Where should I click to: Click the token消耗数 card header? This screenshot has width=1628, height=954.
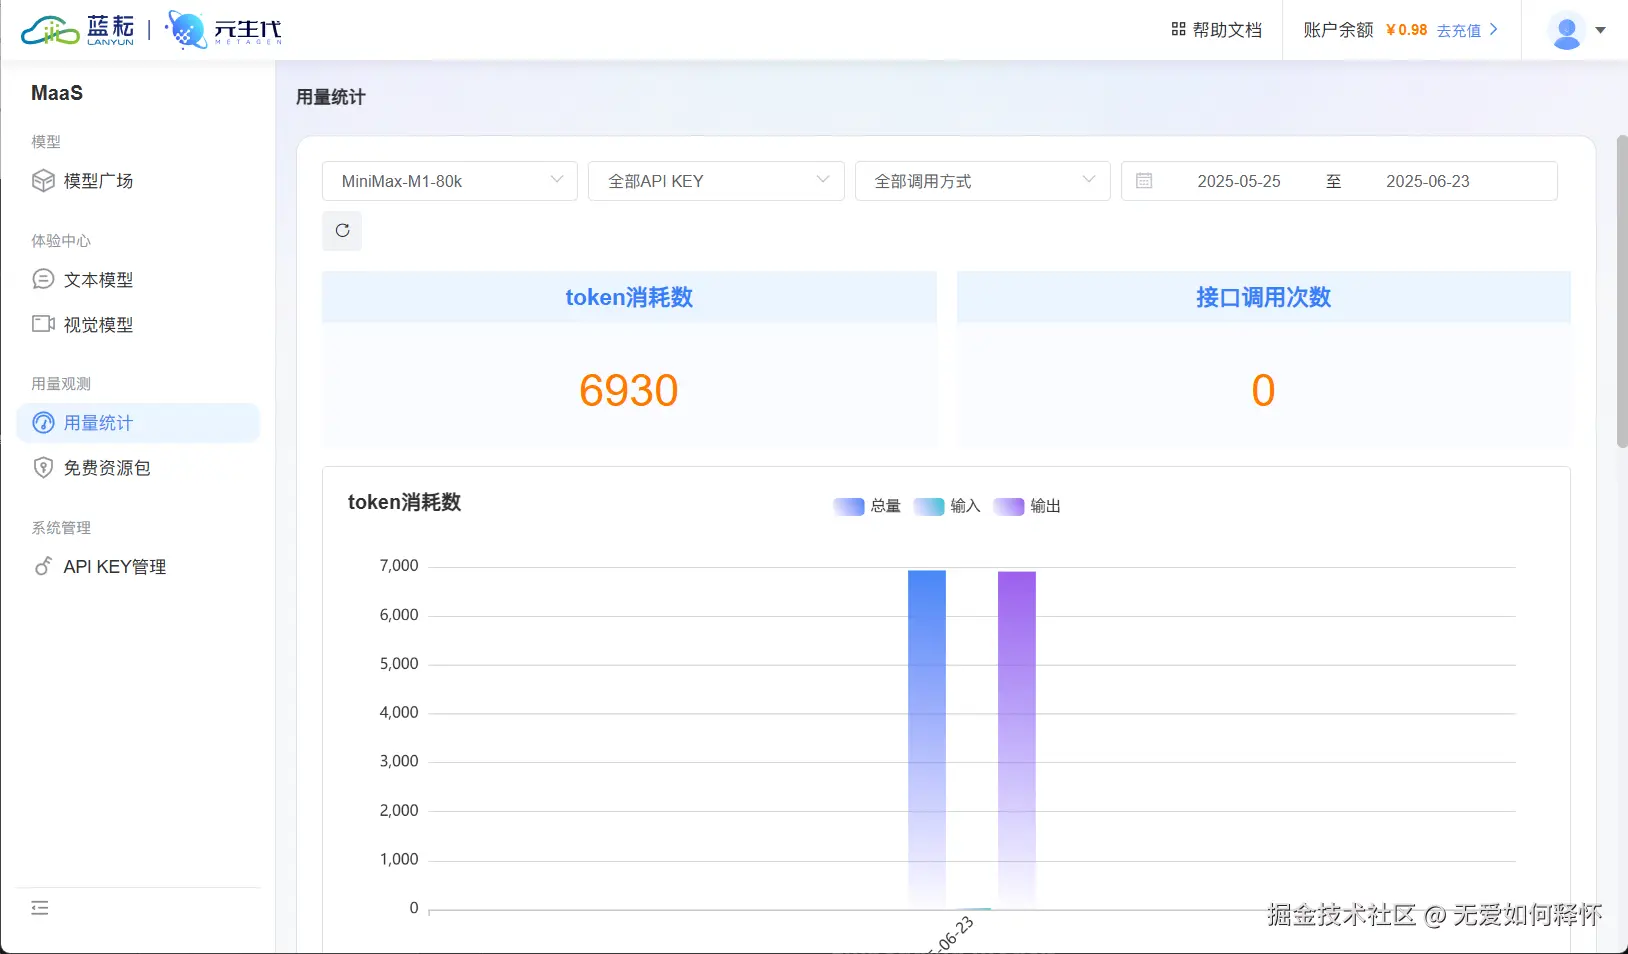click(x=629, y=297)
